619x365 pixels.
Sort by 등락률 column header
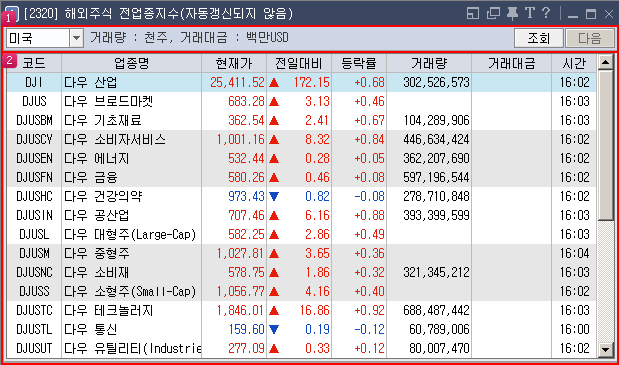point(359,63)
